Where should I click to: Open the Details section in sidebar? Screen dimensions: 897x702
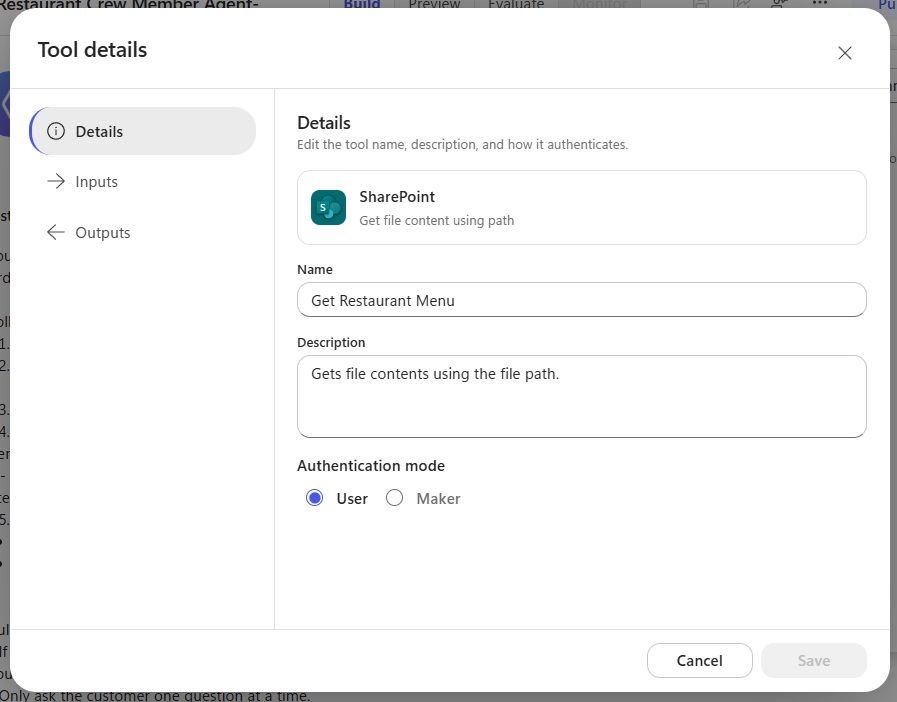click(x=142, y=131)
